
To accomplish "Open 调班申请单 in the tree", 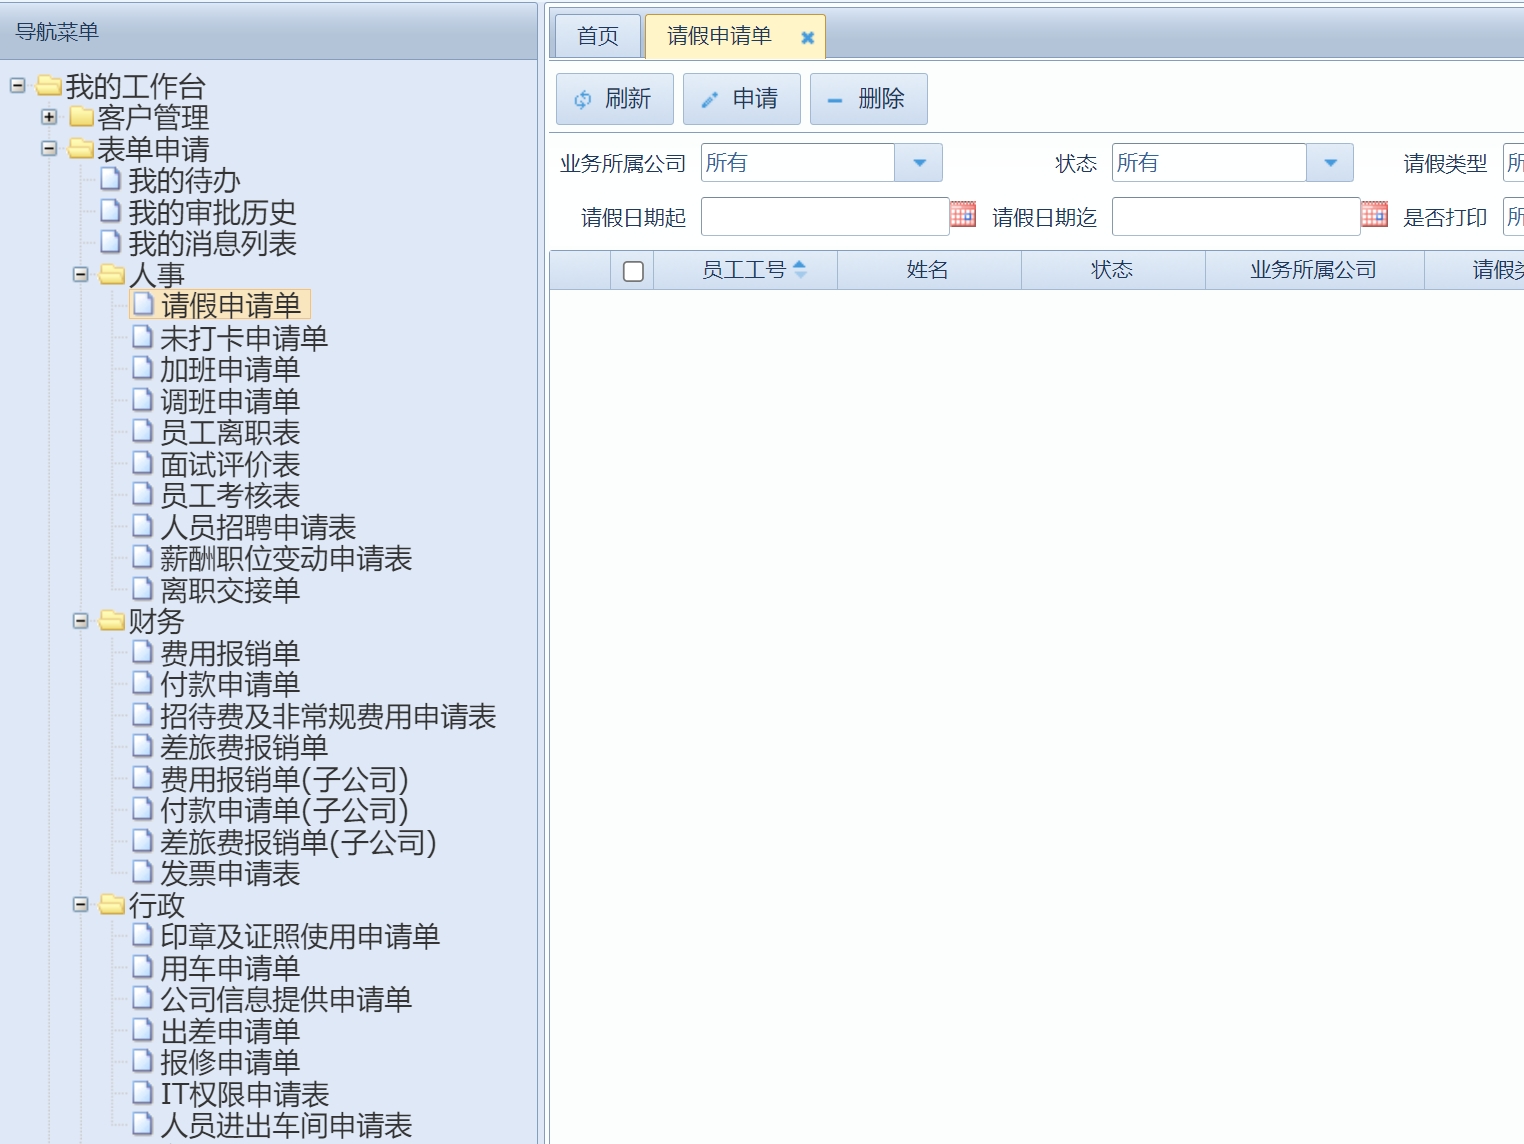I will pyautogui.click(x=230, y=401).
